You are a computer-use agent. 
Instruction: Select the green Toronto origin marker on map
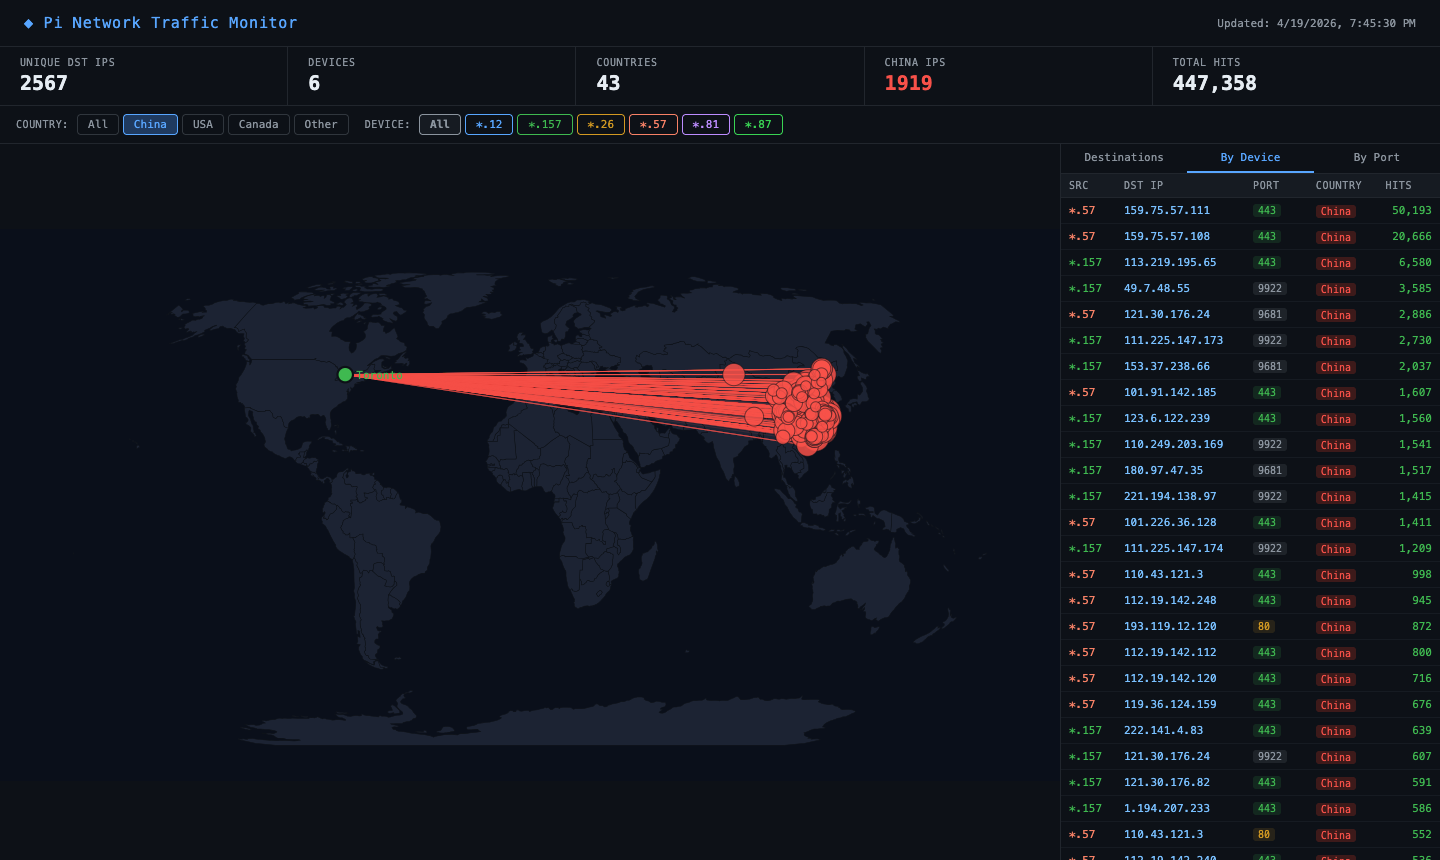point(345,375)
